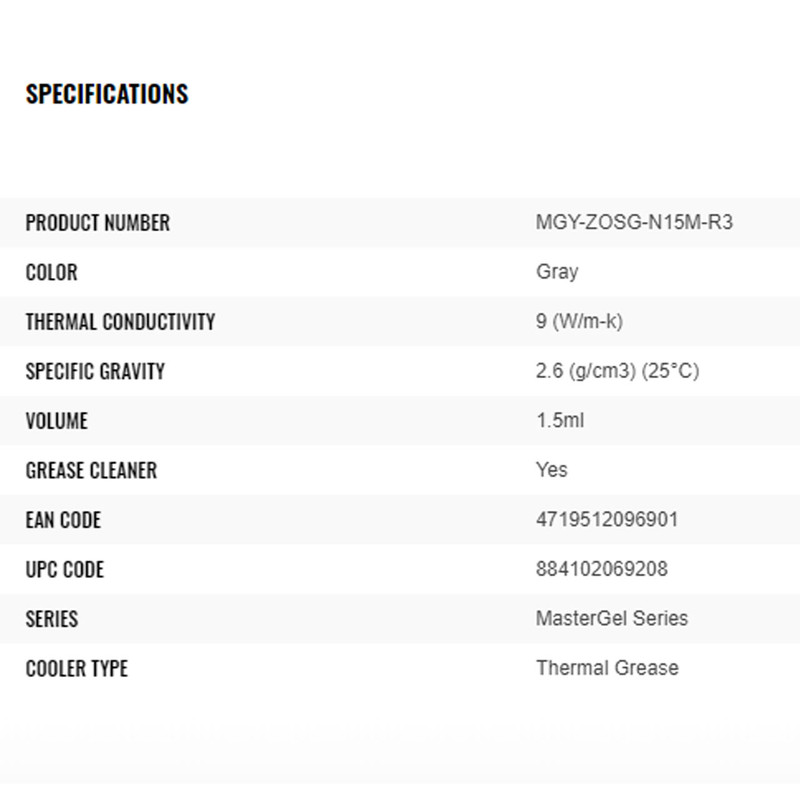
Task: Click the THERMAL CONDUCTIVITY label
Action: pos(120,322)
